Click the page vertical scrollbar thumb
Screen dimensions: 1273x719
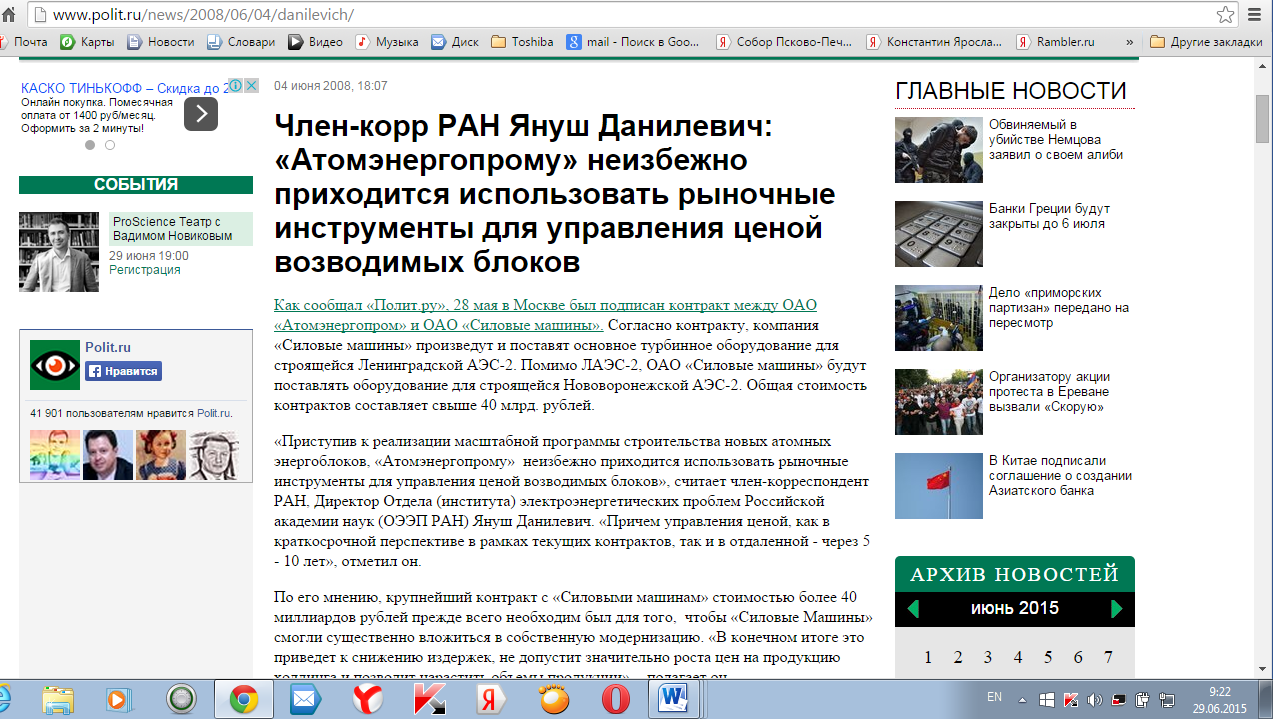pos(1262,121)
